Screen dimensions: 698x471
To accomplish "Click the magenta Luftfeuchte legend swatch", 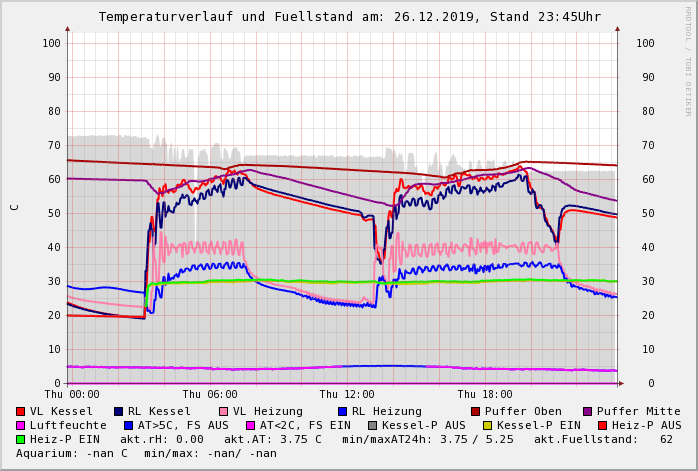I will (21, 425).
